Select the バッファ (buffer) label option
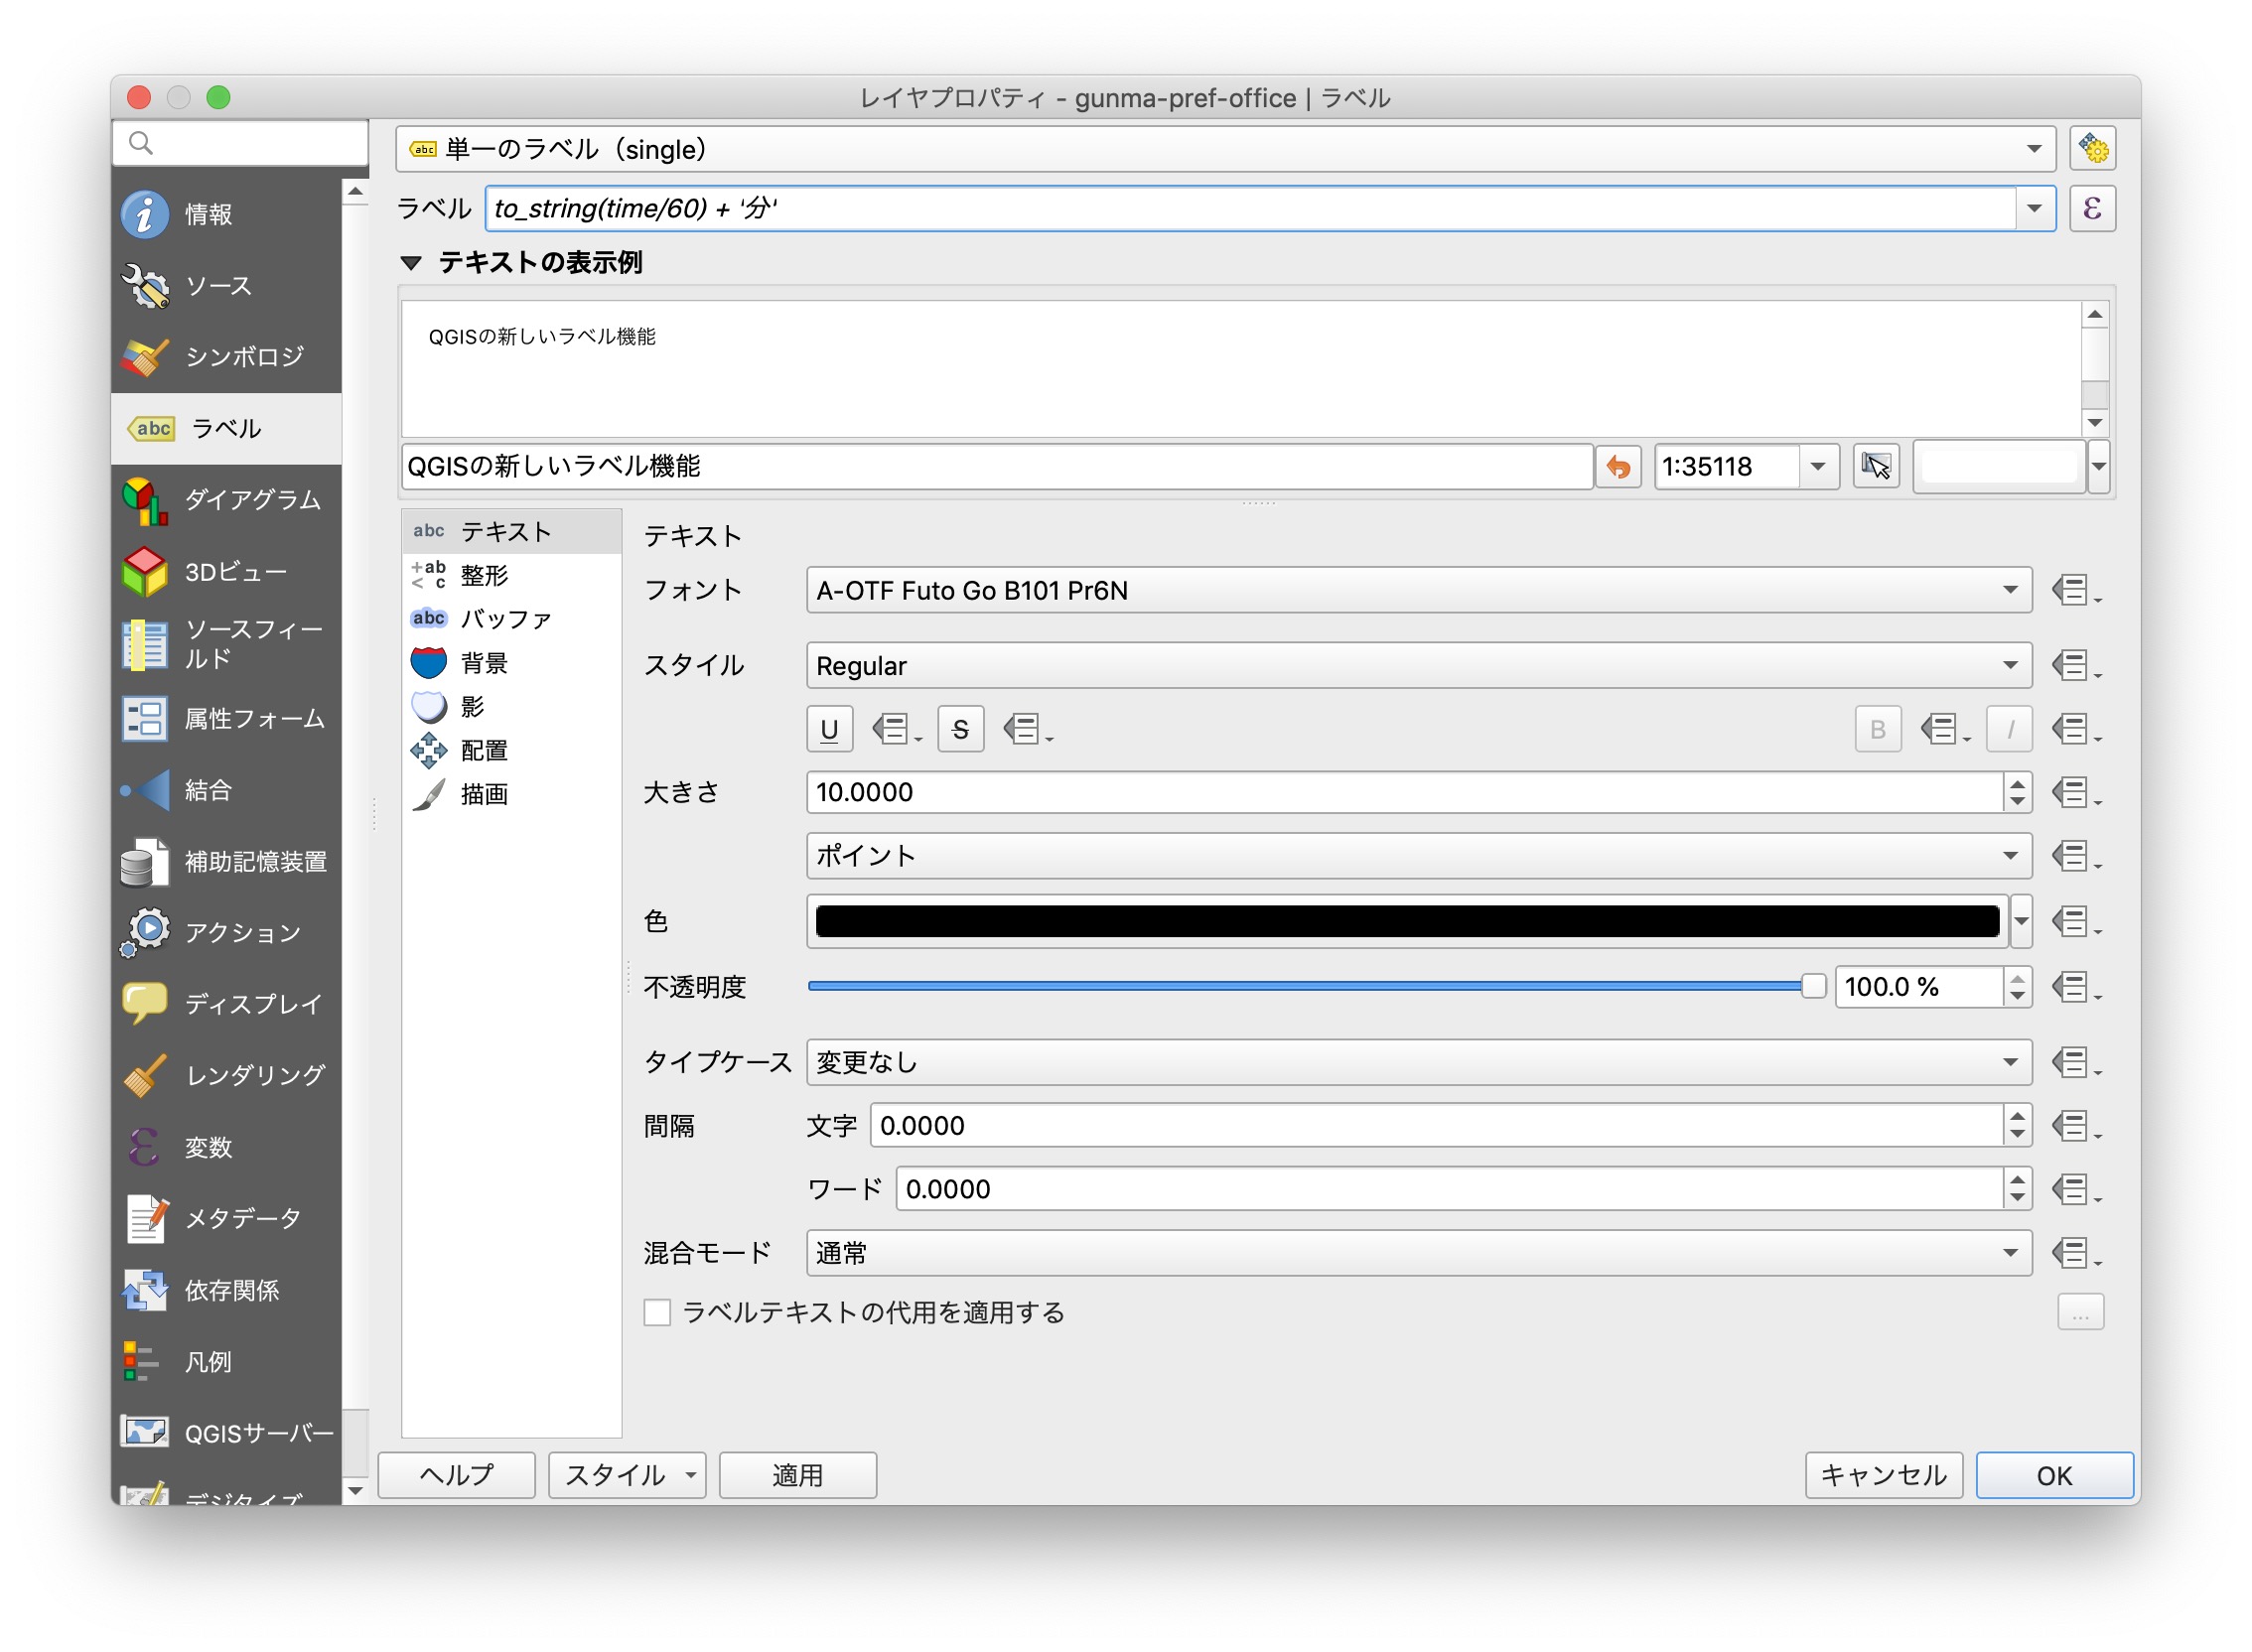Screen dimensions: 2252x1652 click(x=504, y=619)
